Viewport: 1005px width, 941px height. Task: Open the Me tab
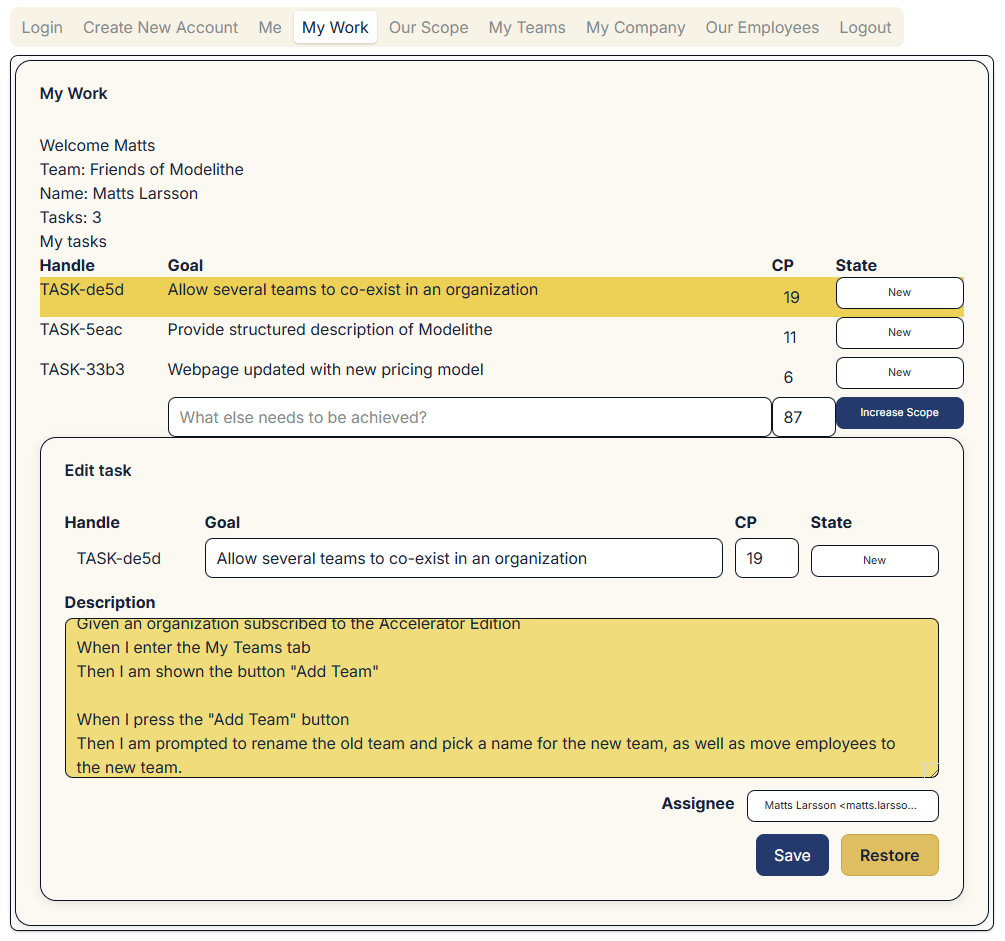[270, 27]
